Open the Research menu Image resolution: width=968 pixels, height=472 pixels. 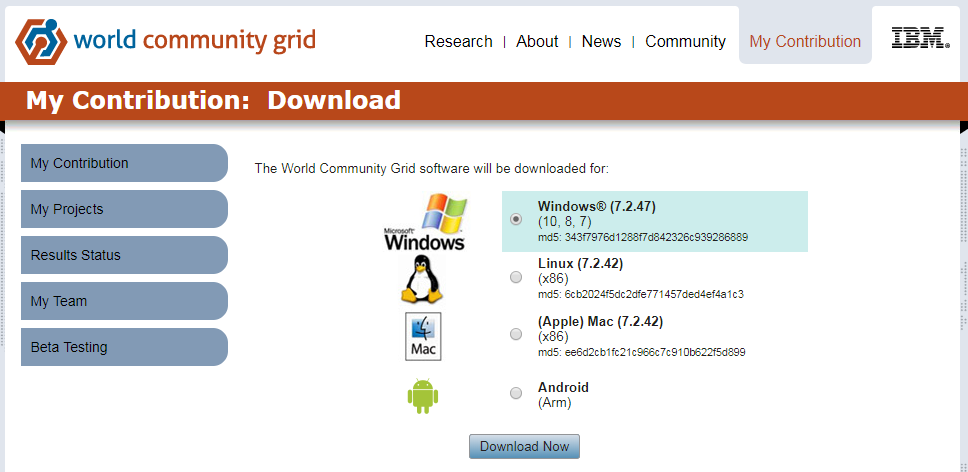(x=459, y=41)
